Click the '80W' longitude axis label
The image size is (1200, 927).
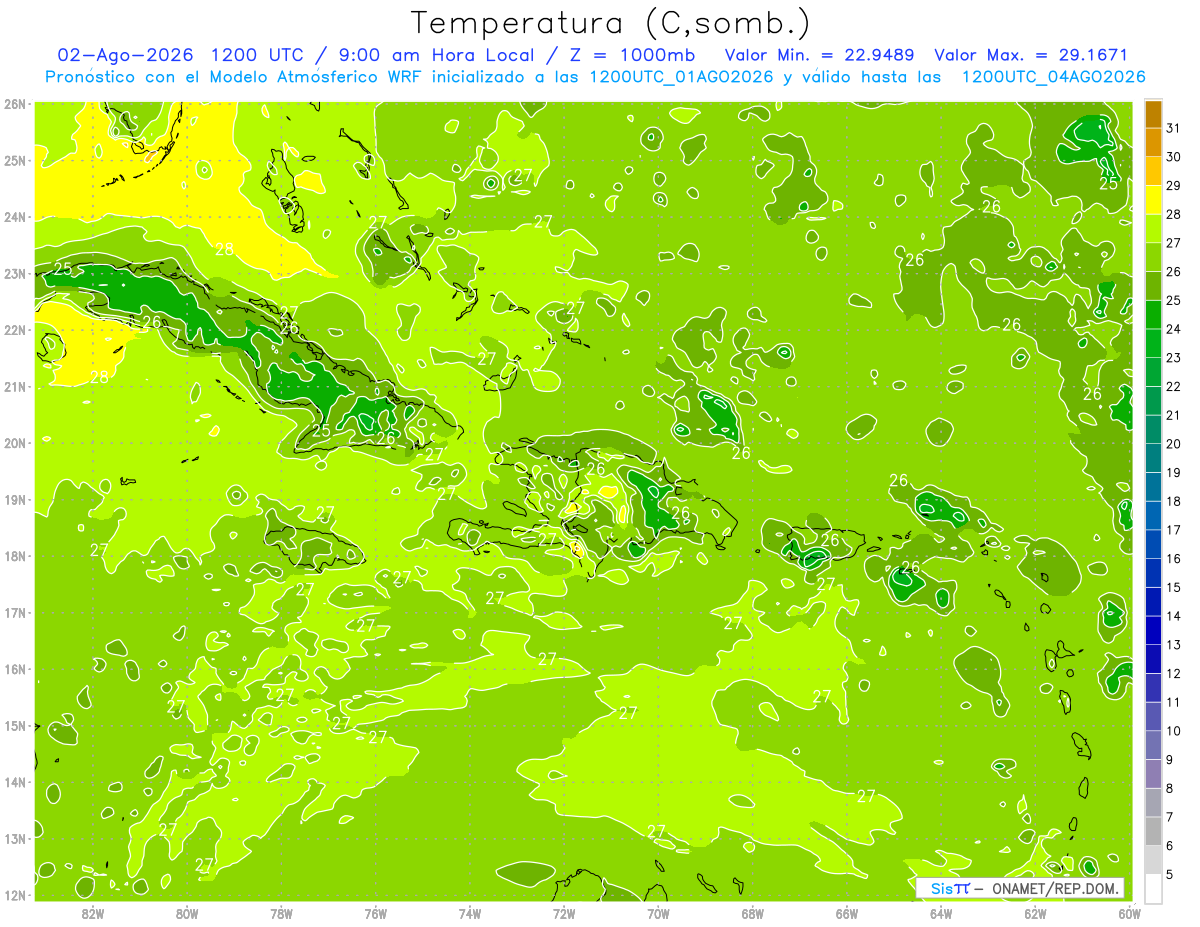(x=187, y=913)
